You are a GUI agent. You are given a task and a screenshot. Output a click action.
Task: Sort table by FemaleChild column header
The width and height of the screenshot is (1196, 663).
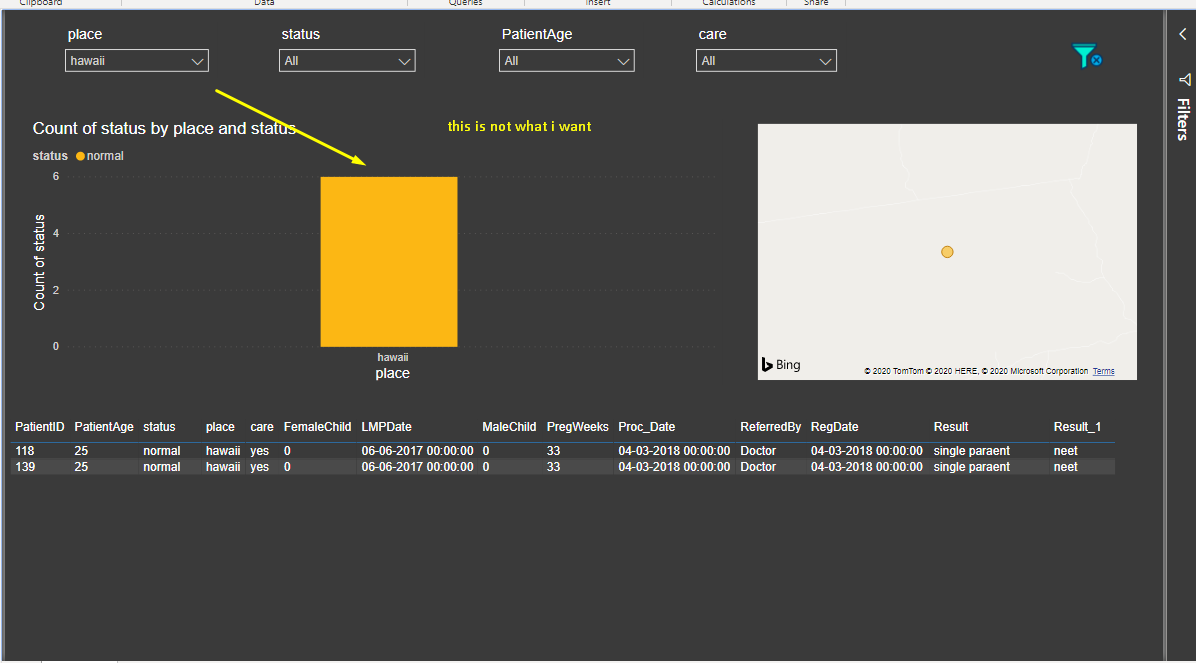(x=317, y=427)
